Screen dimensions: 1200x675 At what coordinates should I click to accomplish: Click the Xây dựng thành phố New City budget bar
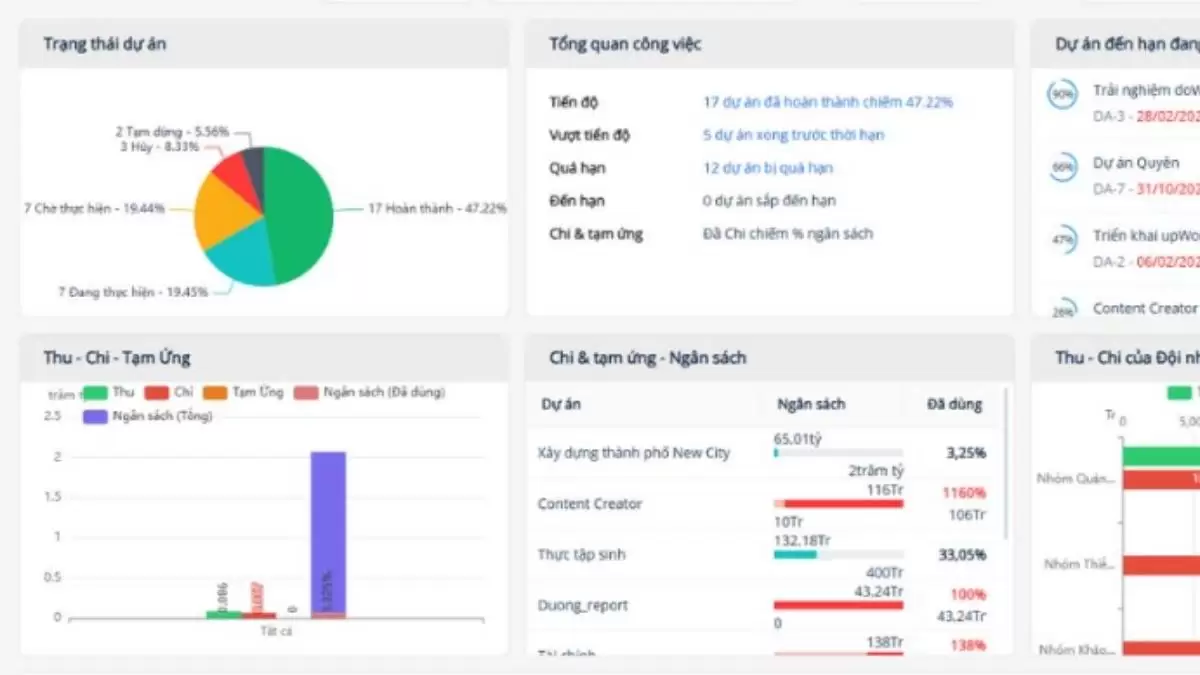coord(838,453)
